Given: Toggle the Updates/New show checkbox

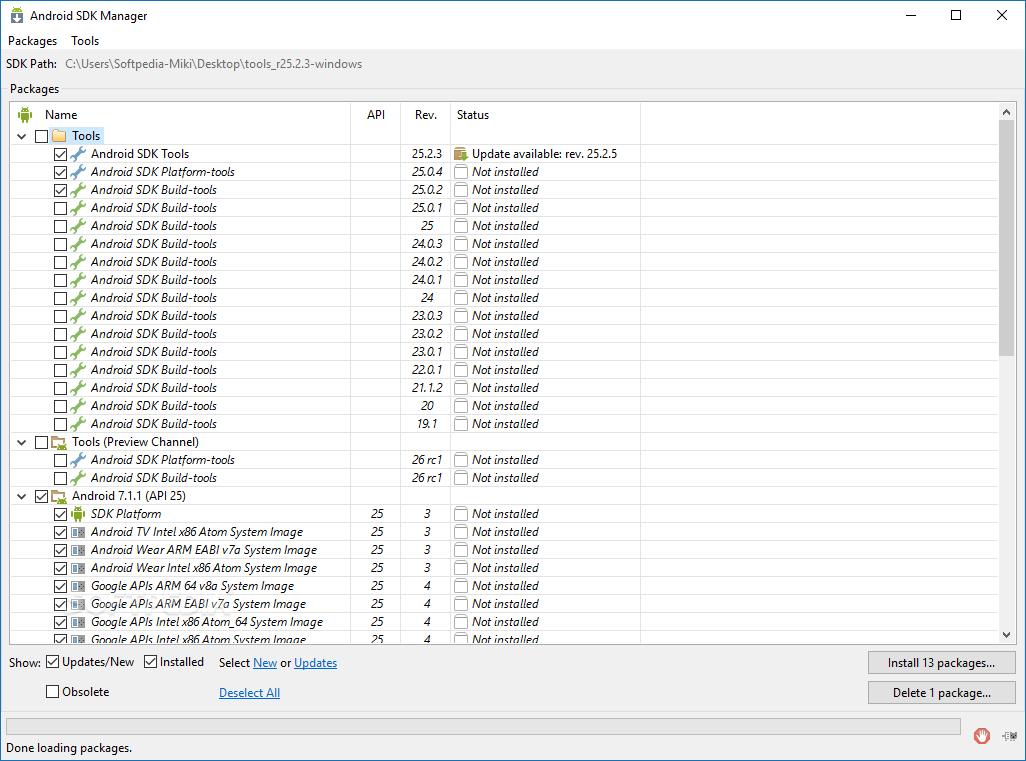Looking at the screenshot, I should (52, 662).
